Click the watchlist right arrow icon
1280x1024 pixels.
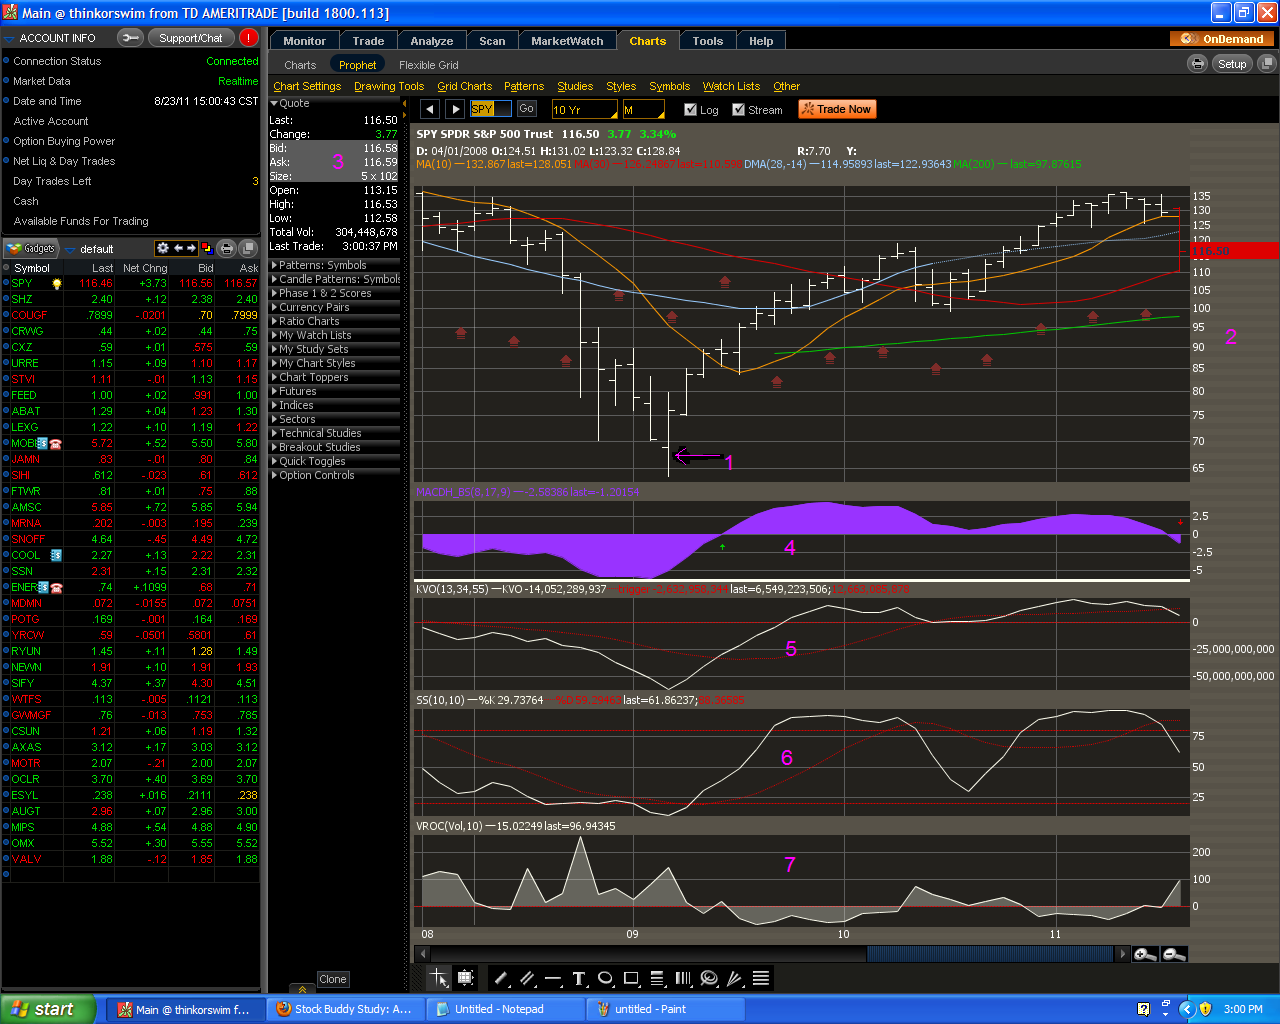click(191, 248)
